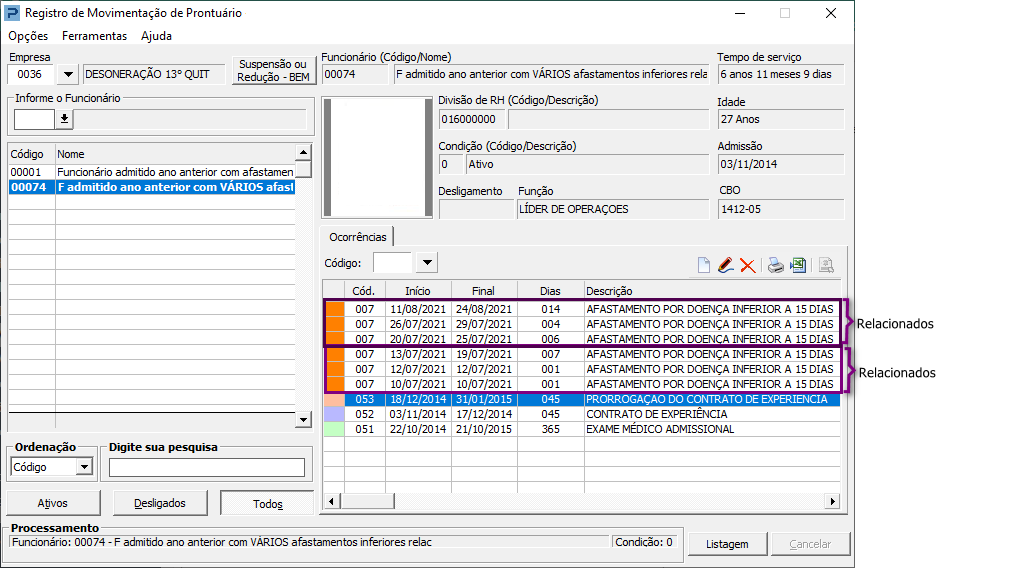Open the Empresa dropdown arrow
The height and width of the screenshot is (568, 1023).
tap(68, 74)
